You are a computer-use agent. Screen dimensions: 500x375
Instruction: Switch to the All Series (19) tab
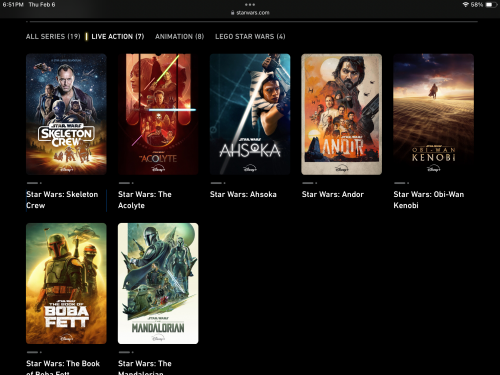[x=53, y=37]
